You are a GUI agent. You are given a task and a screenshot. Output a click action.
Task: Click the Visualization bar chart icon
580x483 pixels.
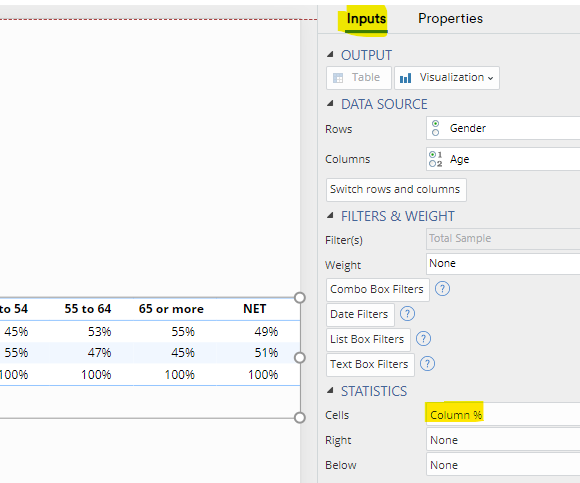[405, 78]
